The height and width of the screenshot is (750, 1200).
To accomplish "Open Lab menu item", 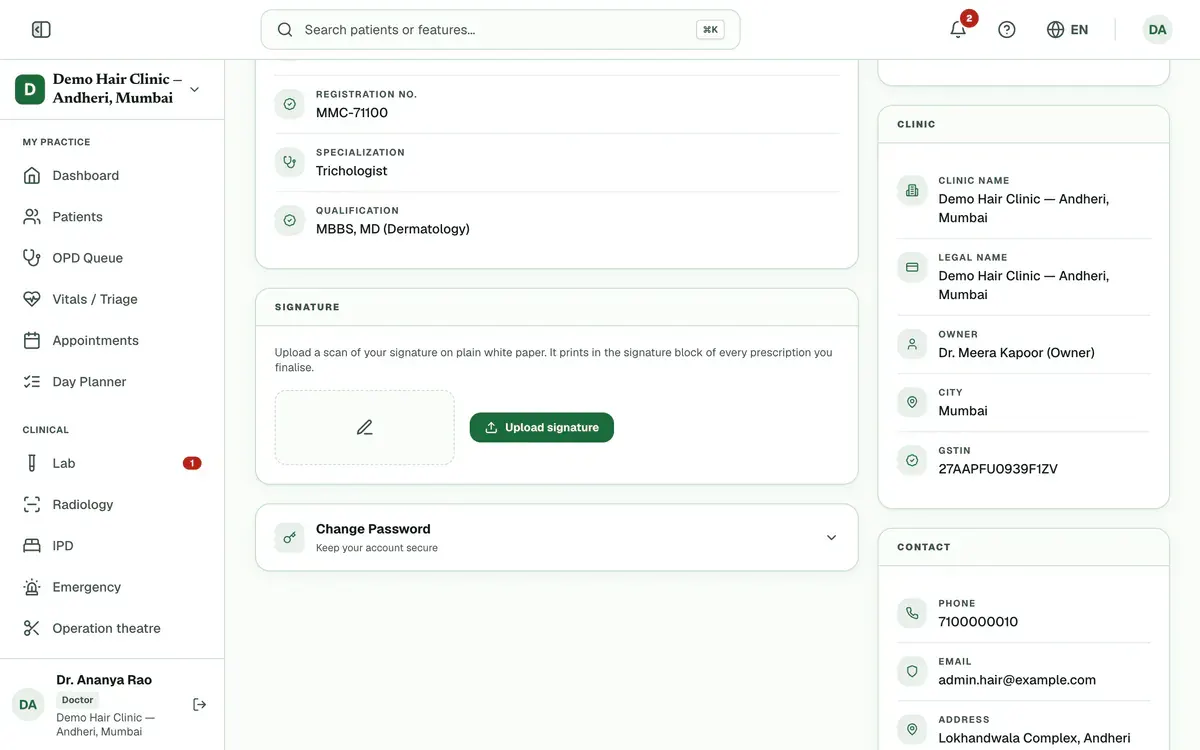I will [x=112, y=463].
